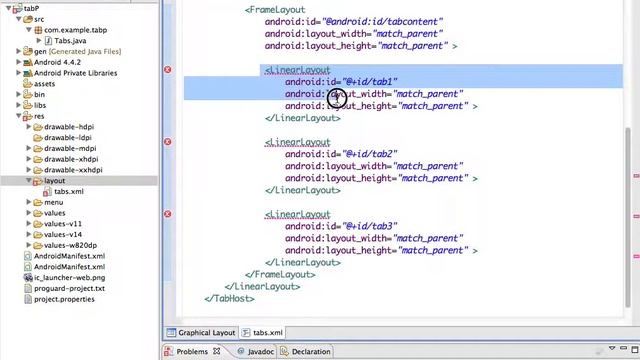Click the Tabs.java file icon
Image resolution: width=640 pixels, height=360 pixels.
[48, 40]
